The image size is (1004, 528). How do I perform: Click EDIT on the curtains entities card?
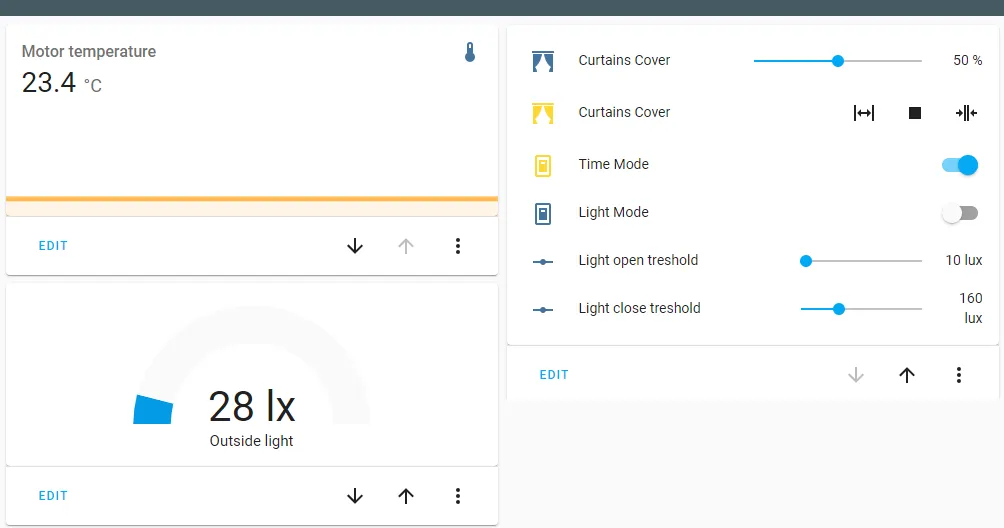pos(554,375)
